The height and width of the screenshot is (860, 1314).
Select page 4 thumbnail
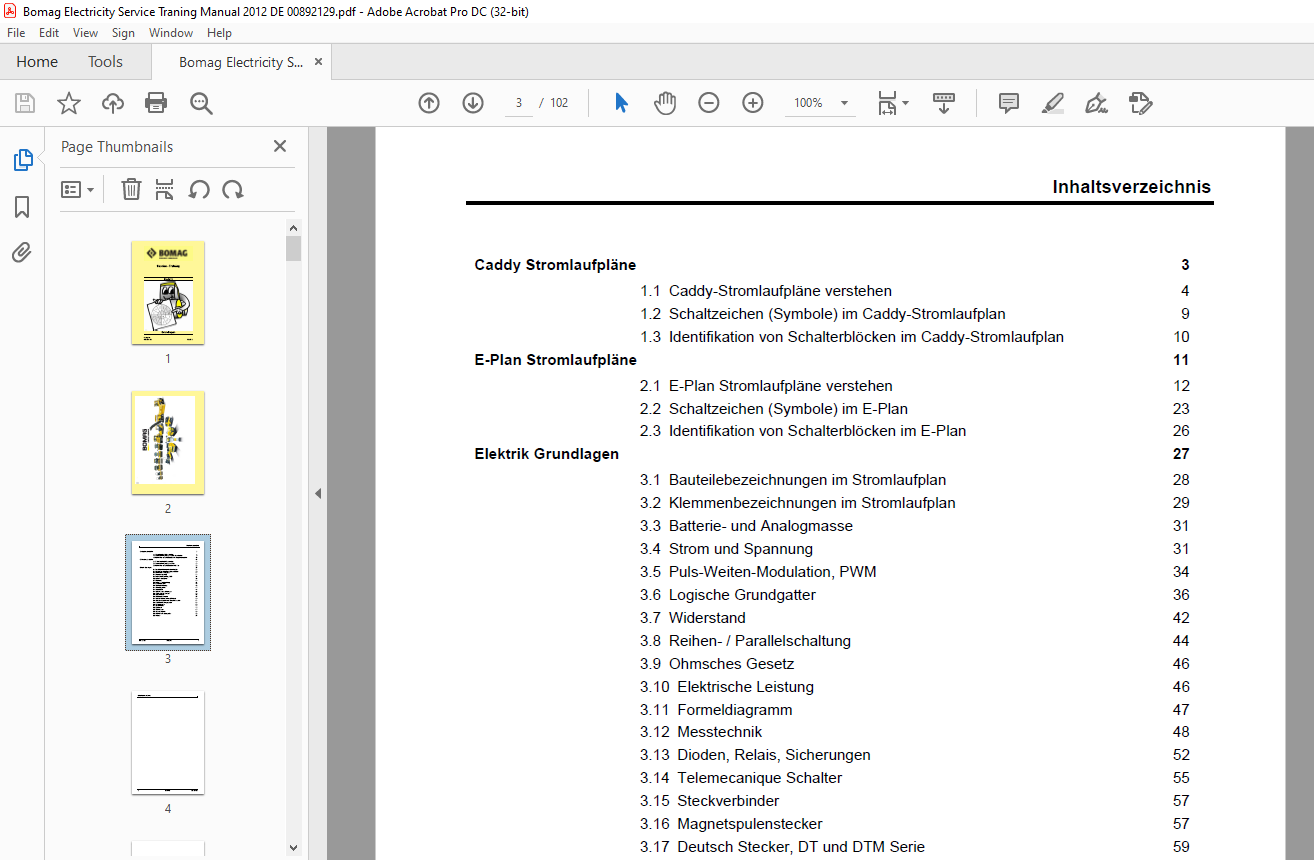click(168, 743)
